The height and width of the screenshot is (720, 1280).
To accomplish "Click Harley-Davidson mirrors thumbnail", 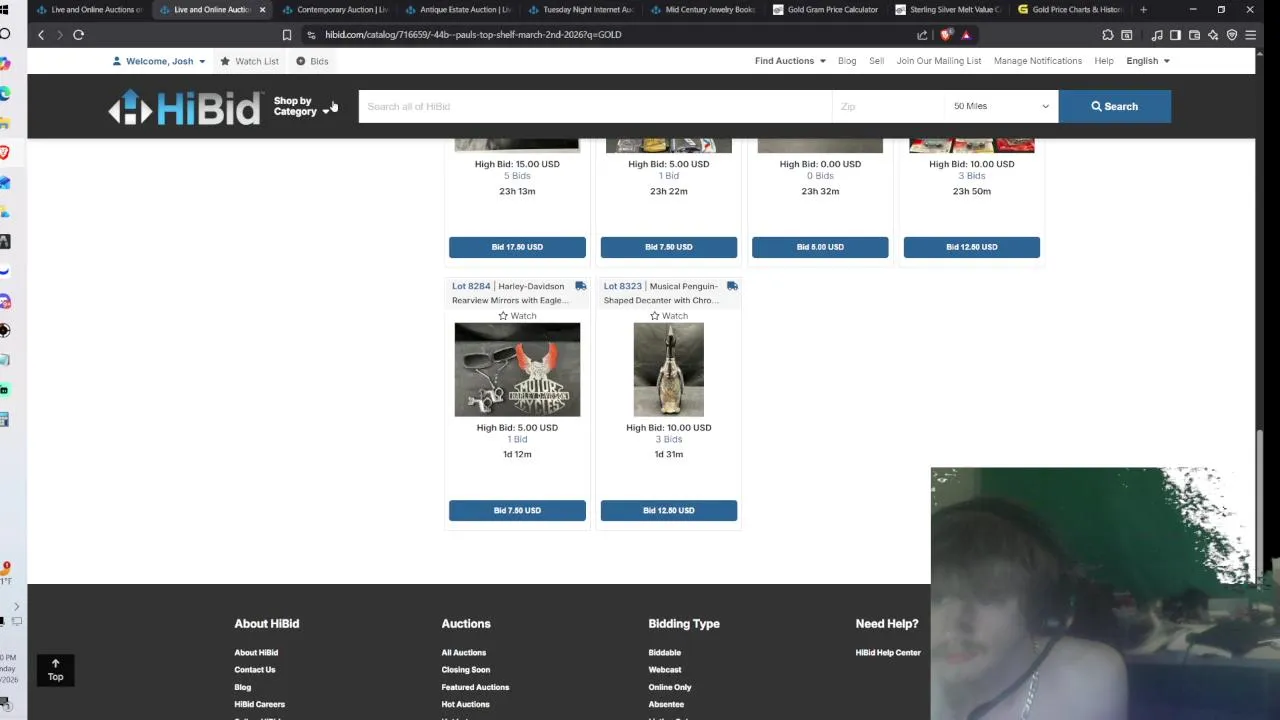I will [x=517, y=370].
